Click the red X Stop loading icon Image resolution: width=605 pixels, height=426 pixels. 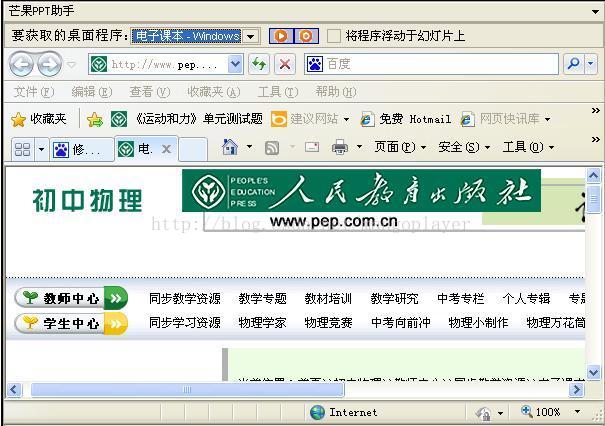pyautogui.click(x=285, y=64)
